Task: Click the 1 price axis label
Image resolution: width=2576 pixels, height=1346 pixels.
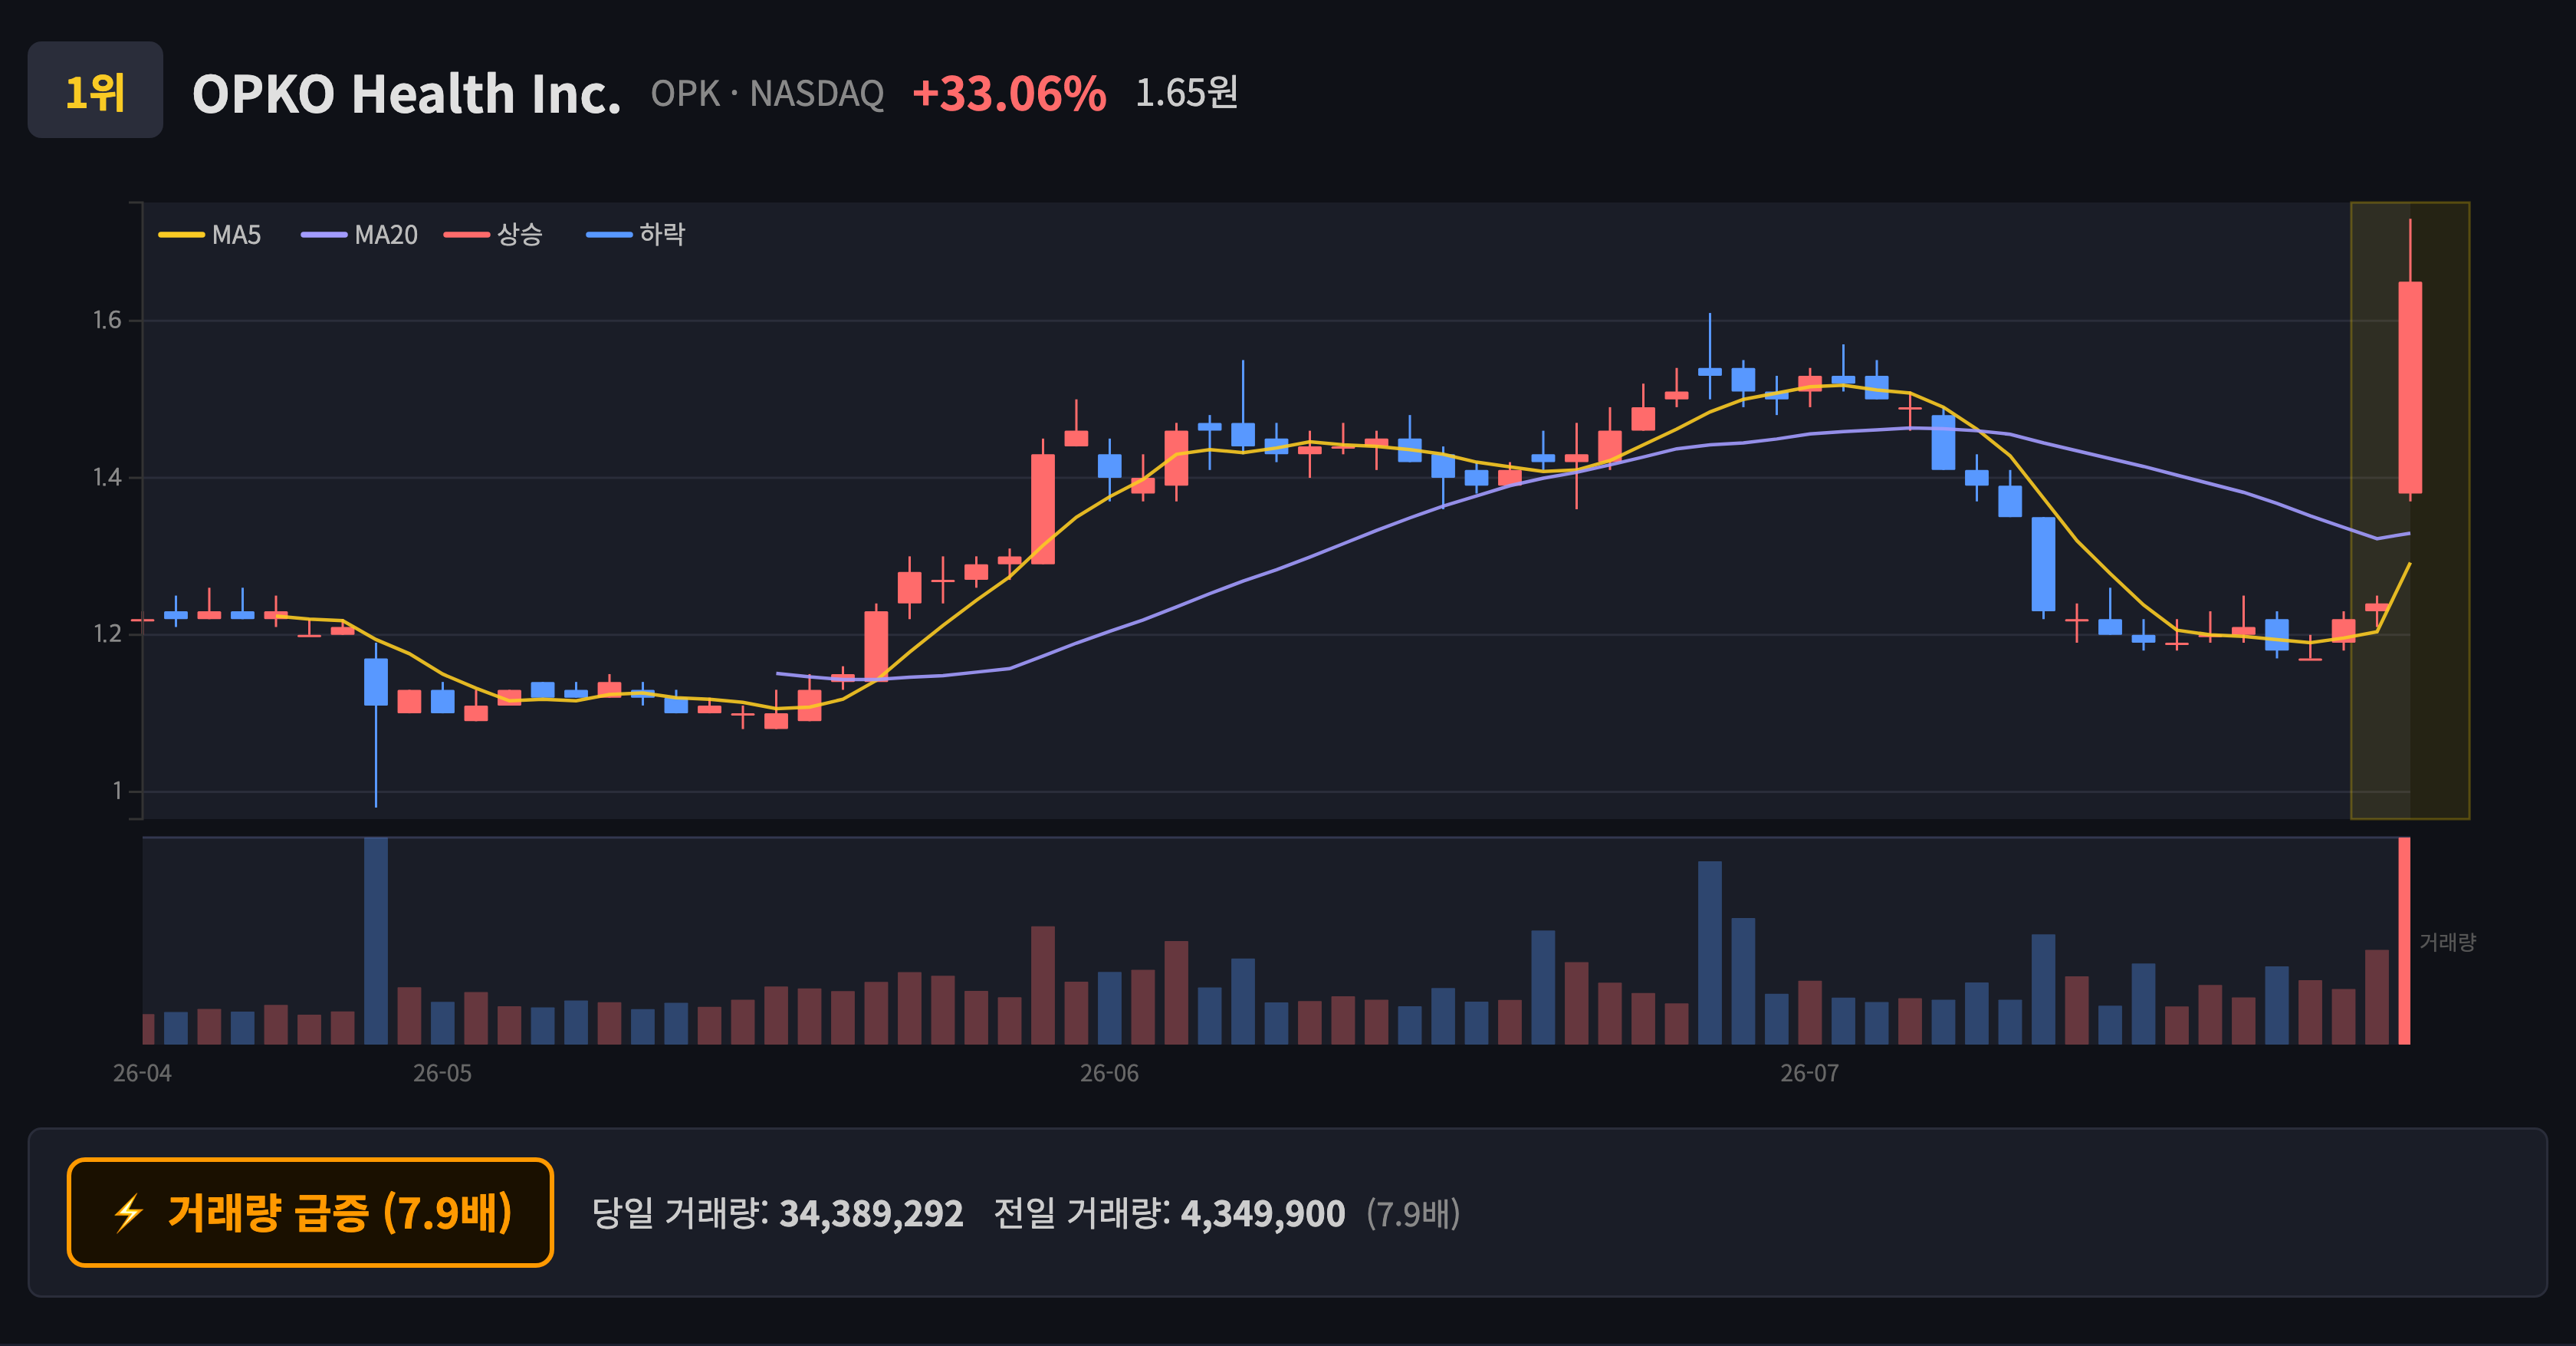Action: [x=117, y=791]
